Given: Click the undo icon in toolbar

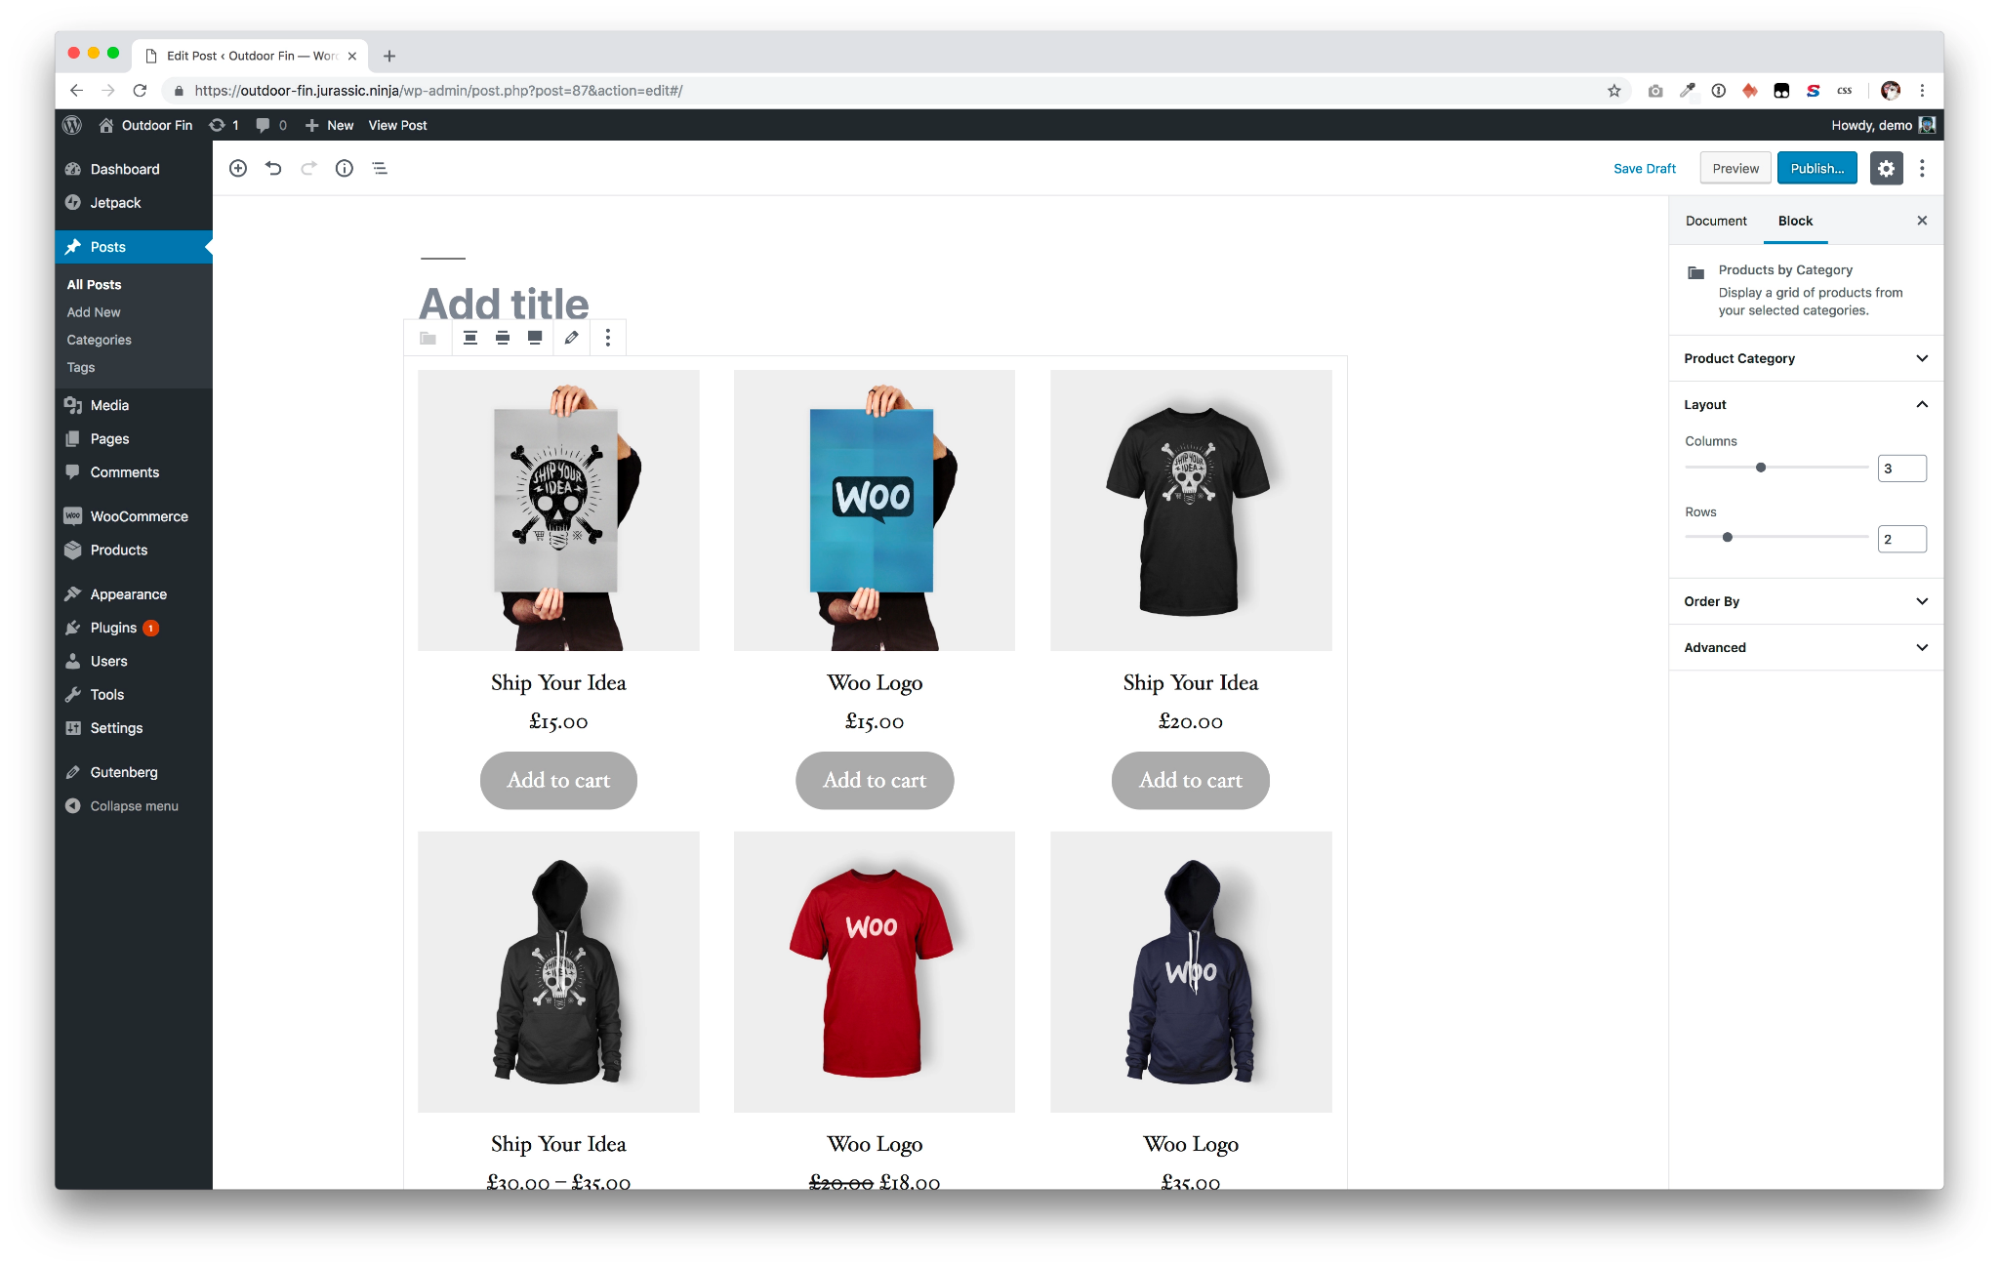Looking at the screenshot, I should (275, 168).
